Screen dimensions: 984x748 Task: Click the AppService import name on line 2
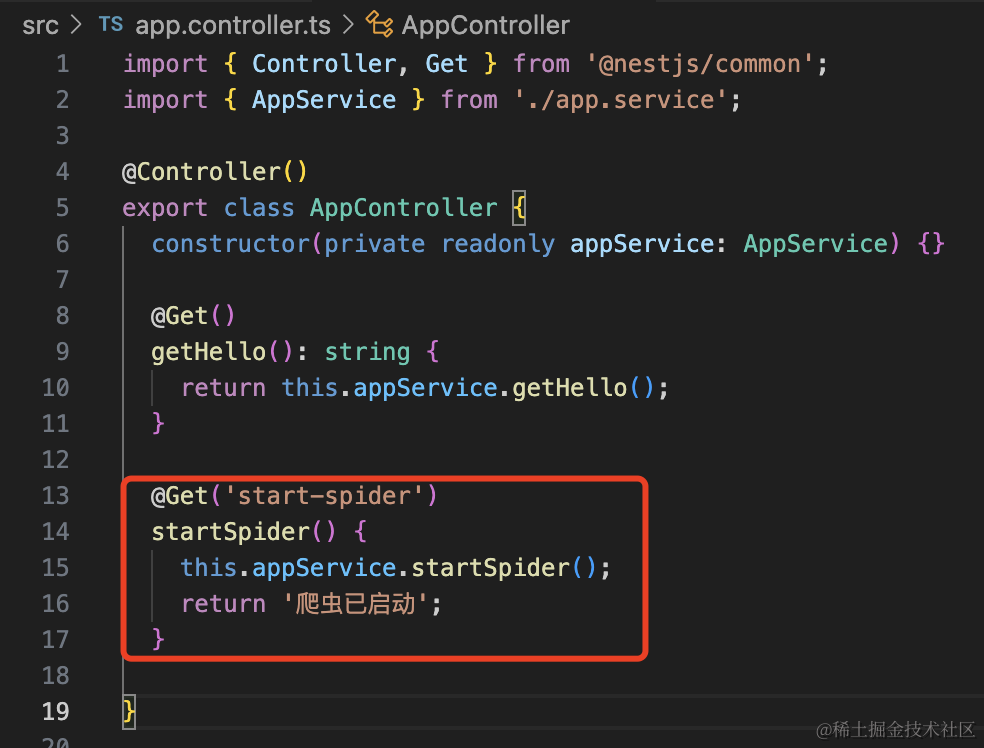(324, 100)
